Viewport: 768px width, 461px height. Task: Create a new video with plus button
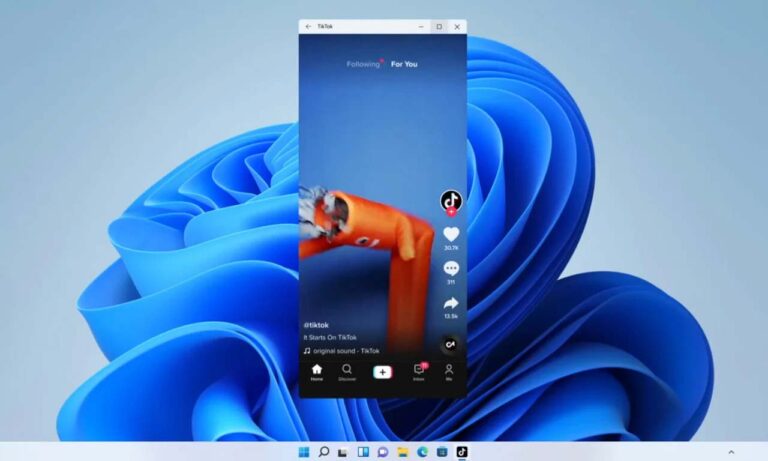383,372
